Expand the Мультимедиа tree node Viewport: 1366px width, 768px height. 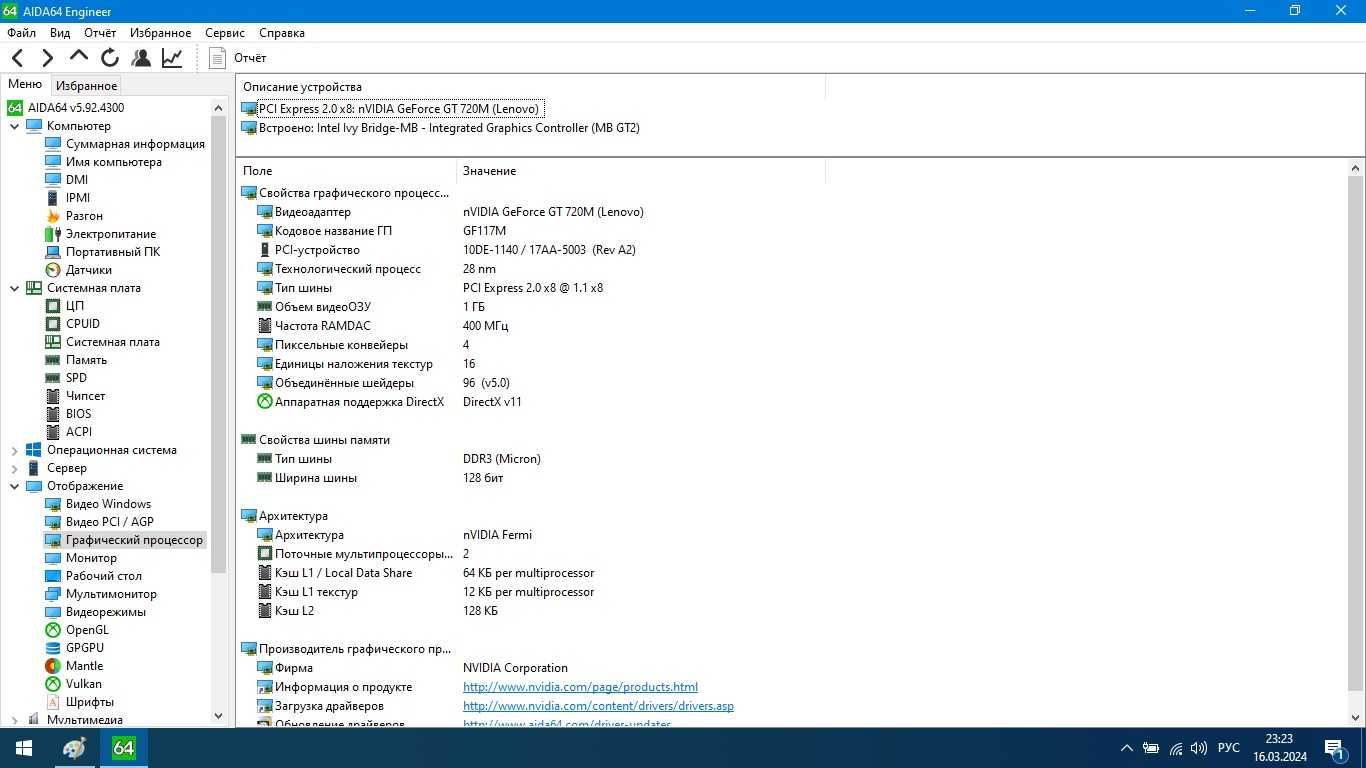15,720
